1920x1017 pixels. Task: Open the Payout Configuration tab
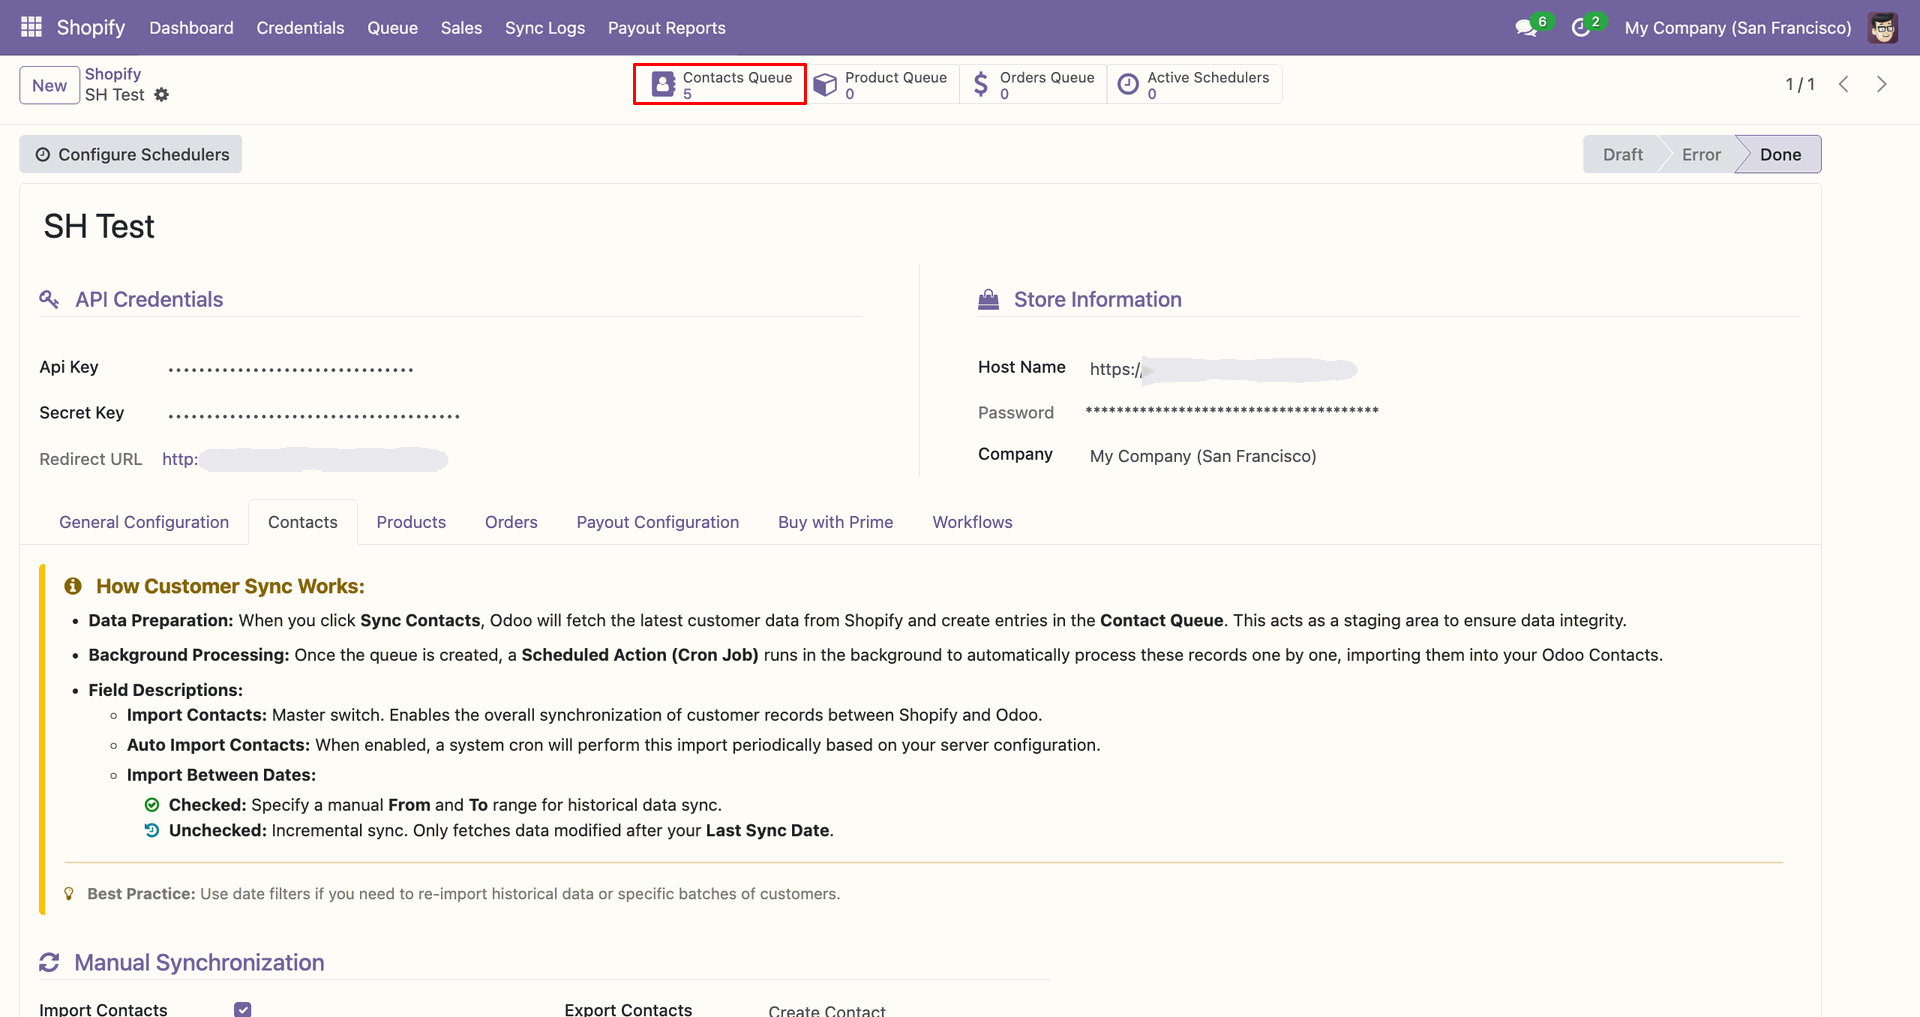click(x=658, y=522)
